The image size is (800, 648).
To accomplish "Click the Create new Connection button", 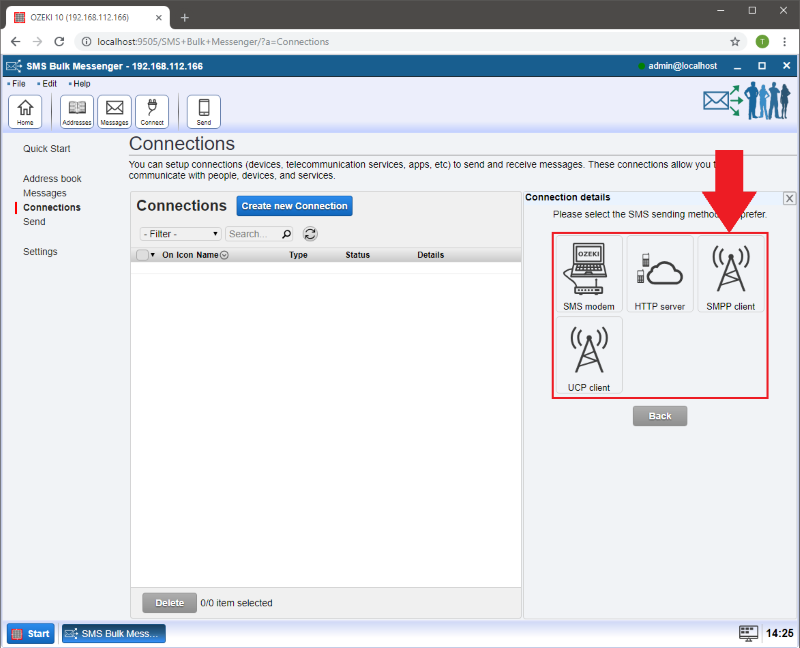I will pyautogui.click(x=294, y=206).
